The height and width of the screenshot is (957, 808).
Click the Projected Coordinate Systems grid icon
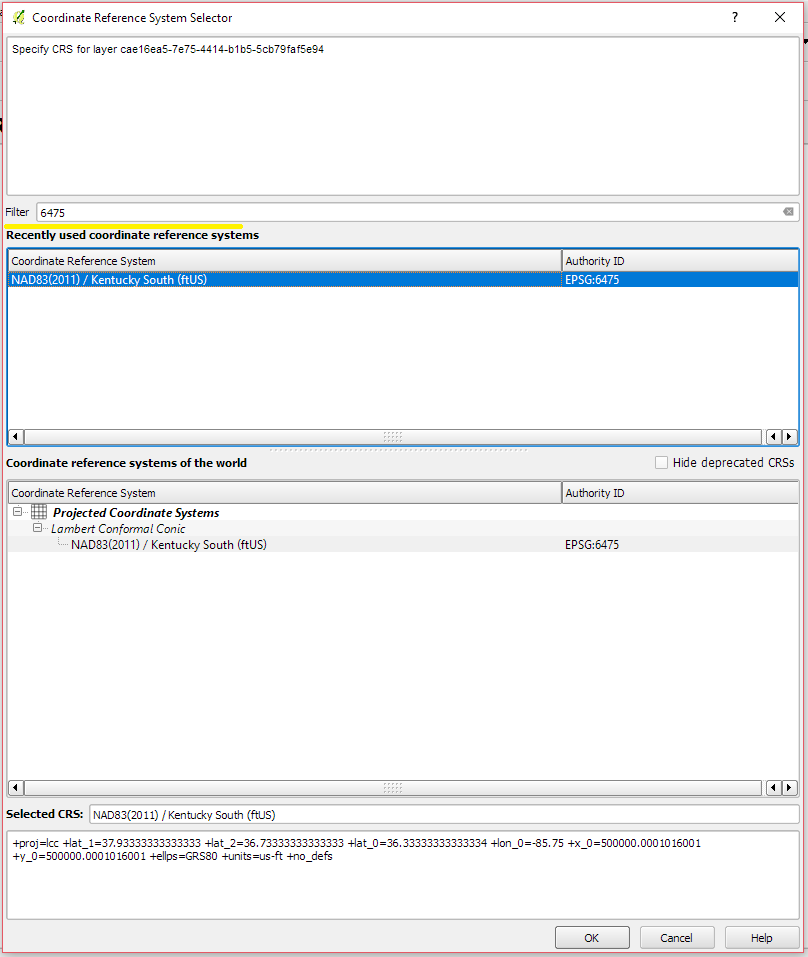(x=40, y=512)
